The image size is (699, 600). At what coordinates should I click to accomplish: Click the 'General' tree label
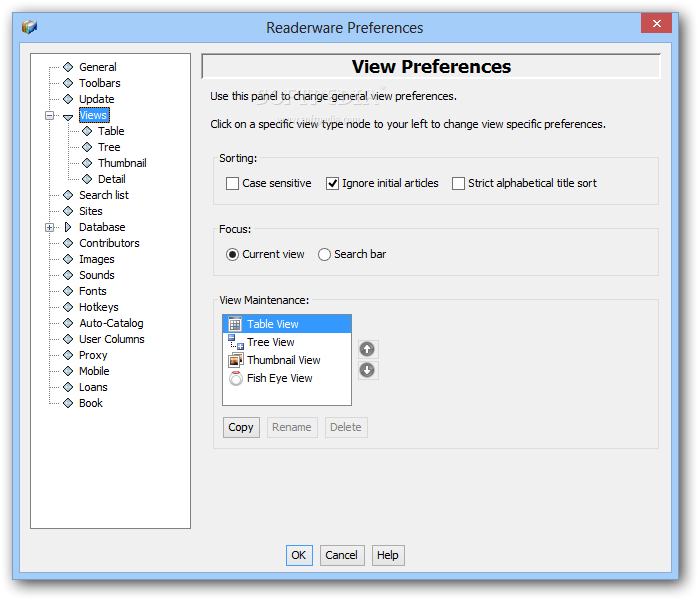click(98, 67)
